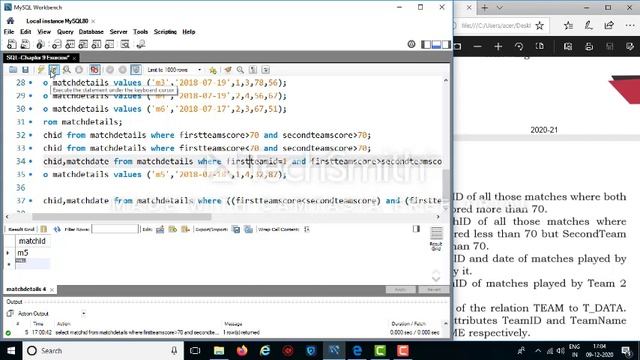Select the Result Grid view button

coord(436,238)
